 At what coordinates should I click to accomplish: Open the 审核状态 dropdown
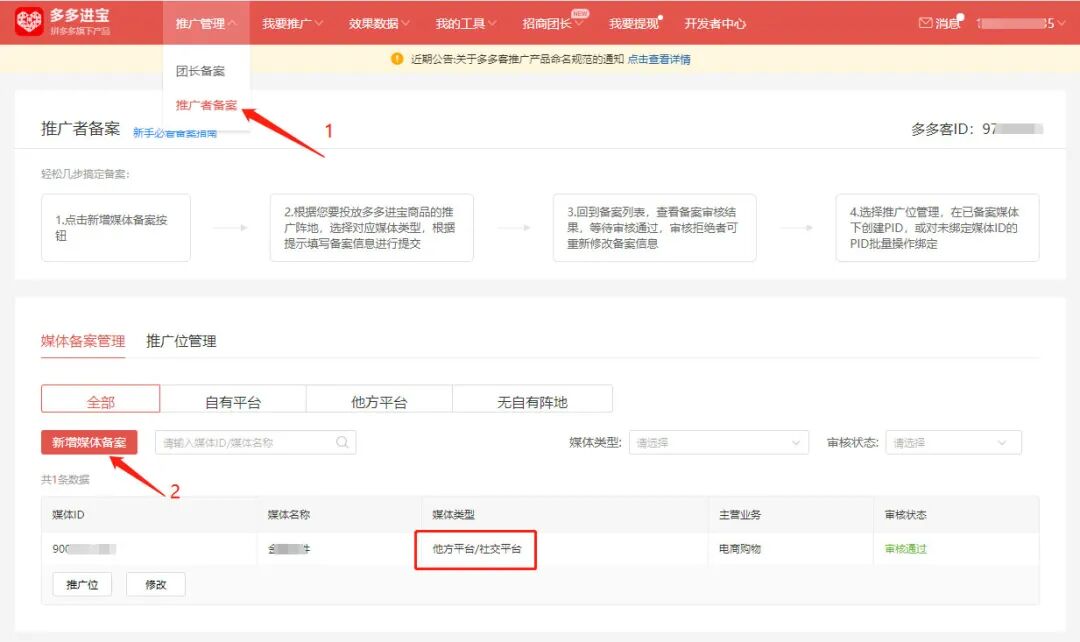coord(952,441)
